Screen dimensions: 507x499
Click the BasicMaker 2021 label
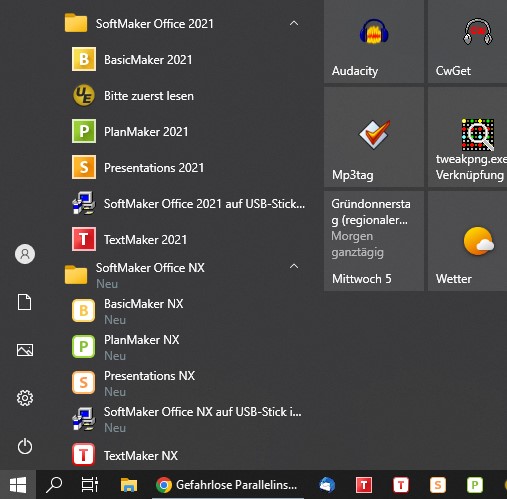(x=148, y=60)
